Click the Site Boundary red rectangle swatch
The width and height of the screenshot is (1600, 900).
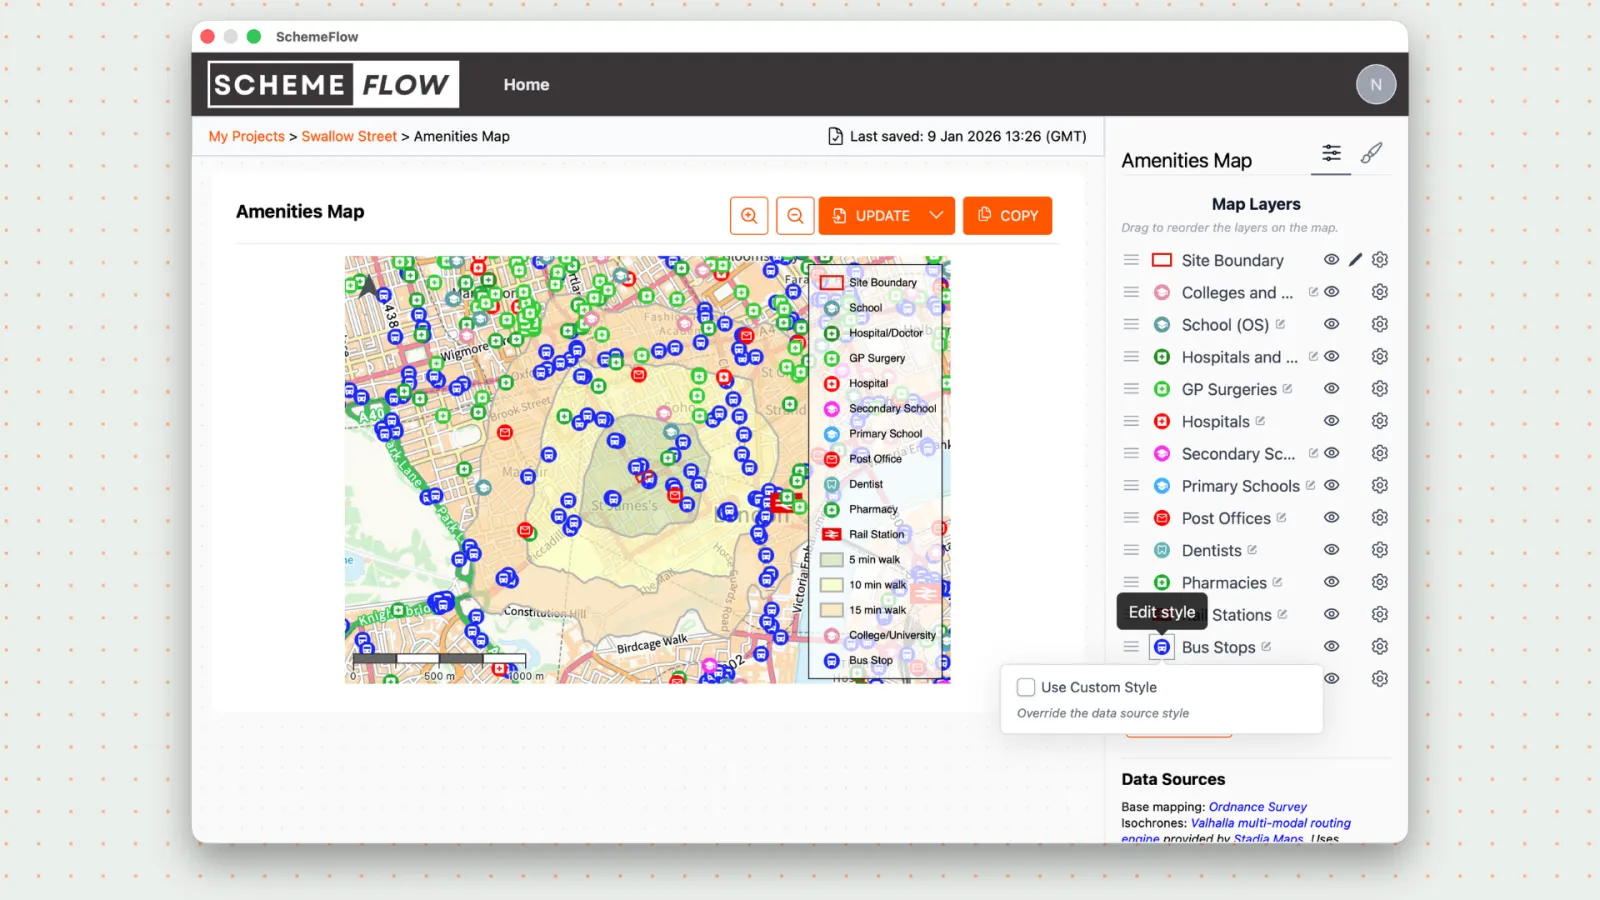click(1162, 260)
